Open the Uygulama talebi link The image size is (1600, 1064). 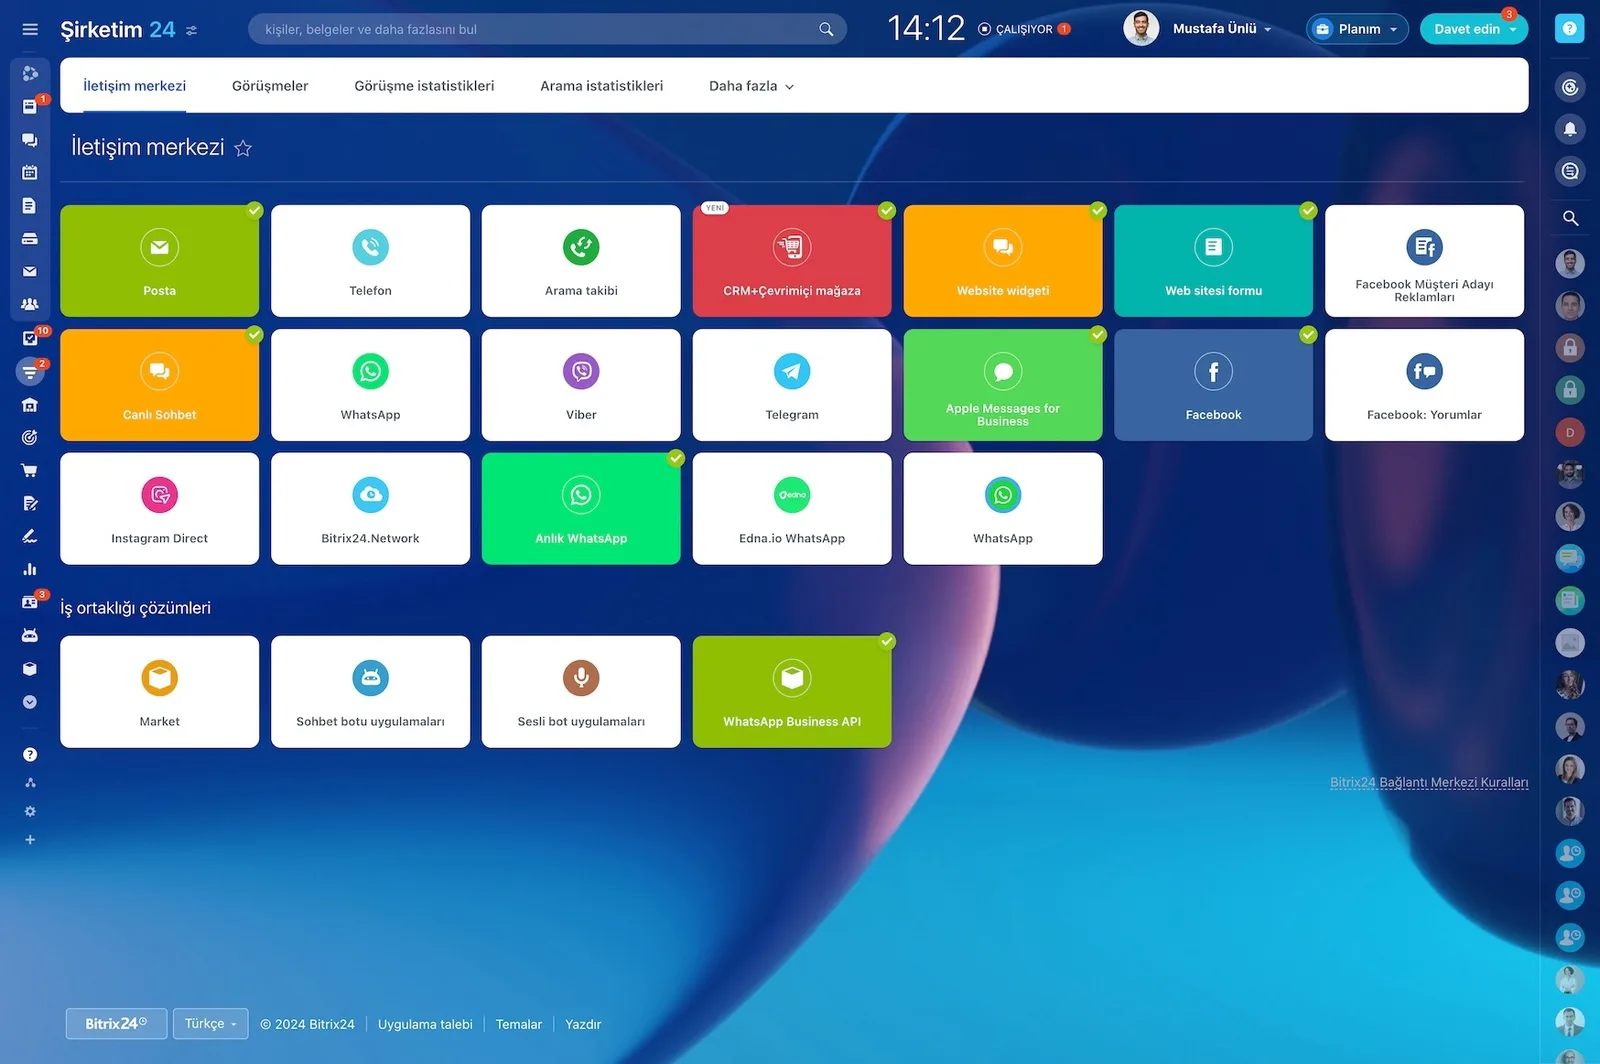(x=425, y=1024)
